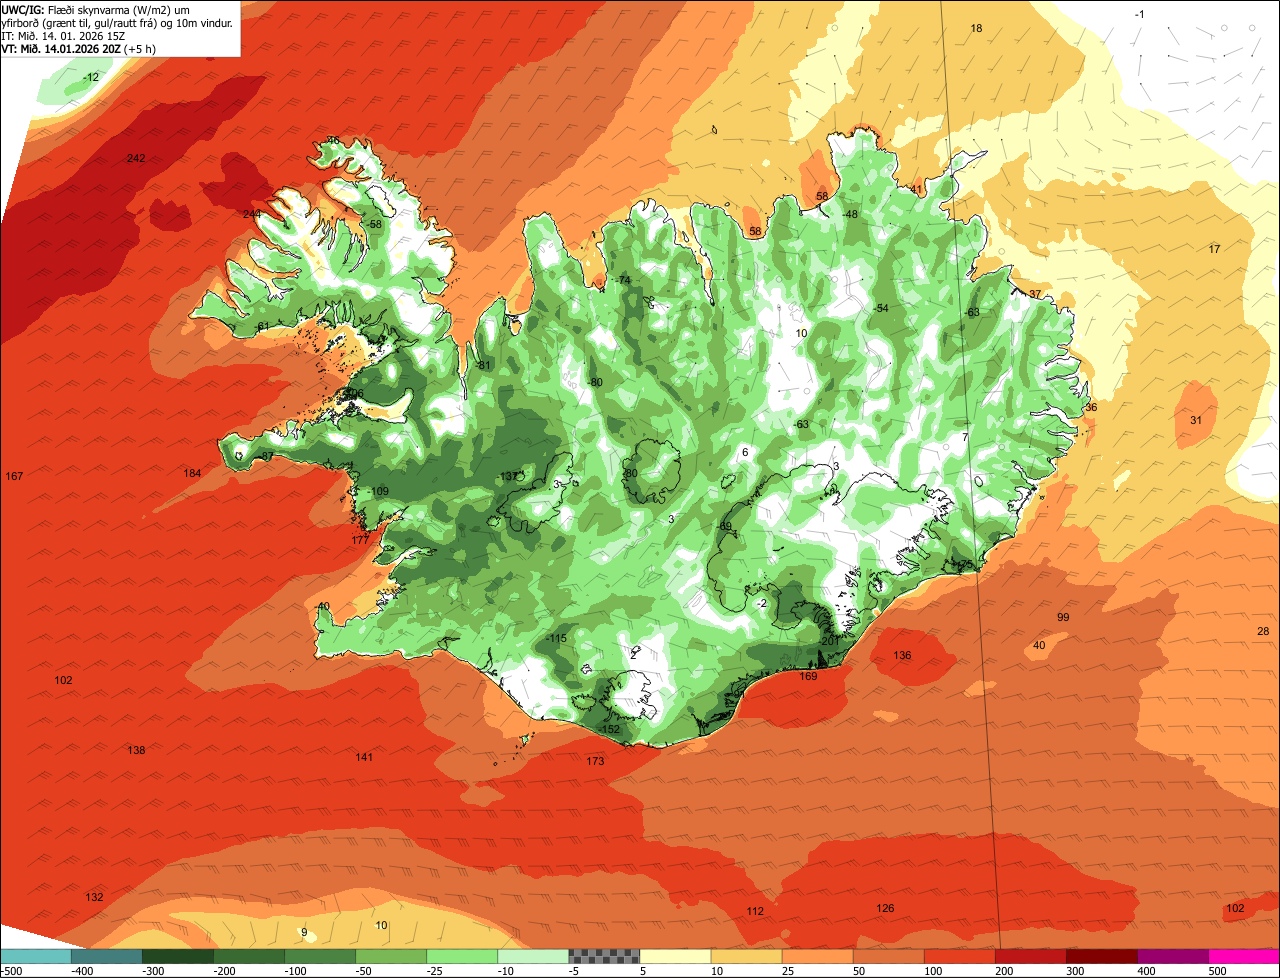The width and height of the screenshot is (1280, 978).
Task: Click the inland value -115
Action: click(x=557, y=639)
